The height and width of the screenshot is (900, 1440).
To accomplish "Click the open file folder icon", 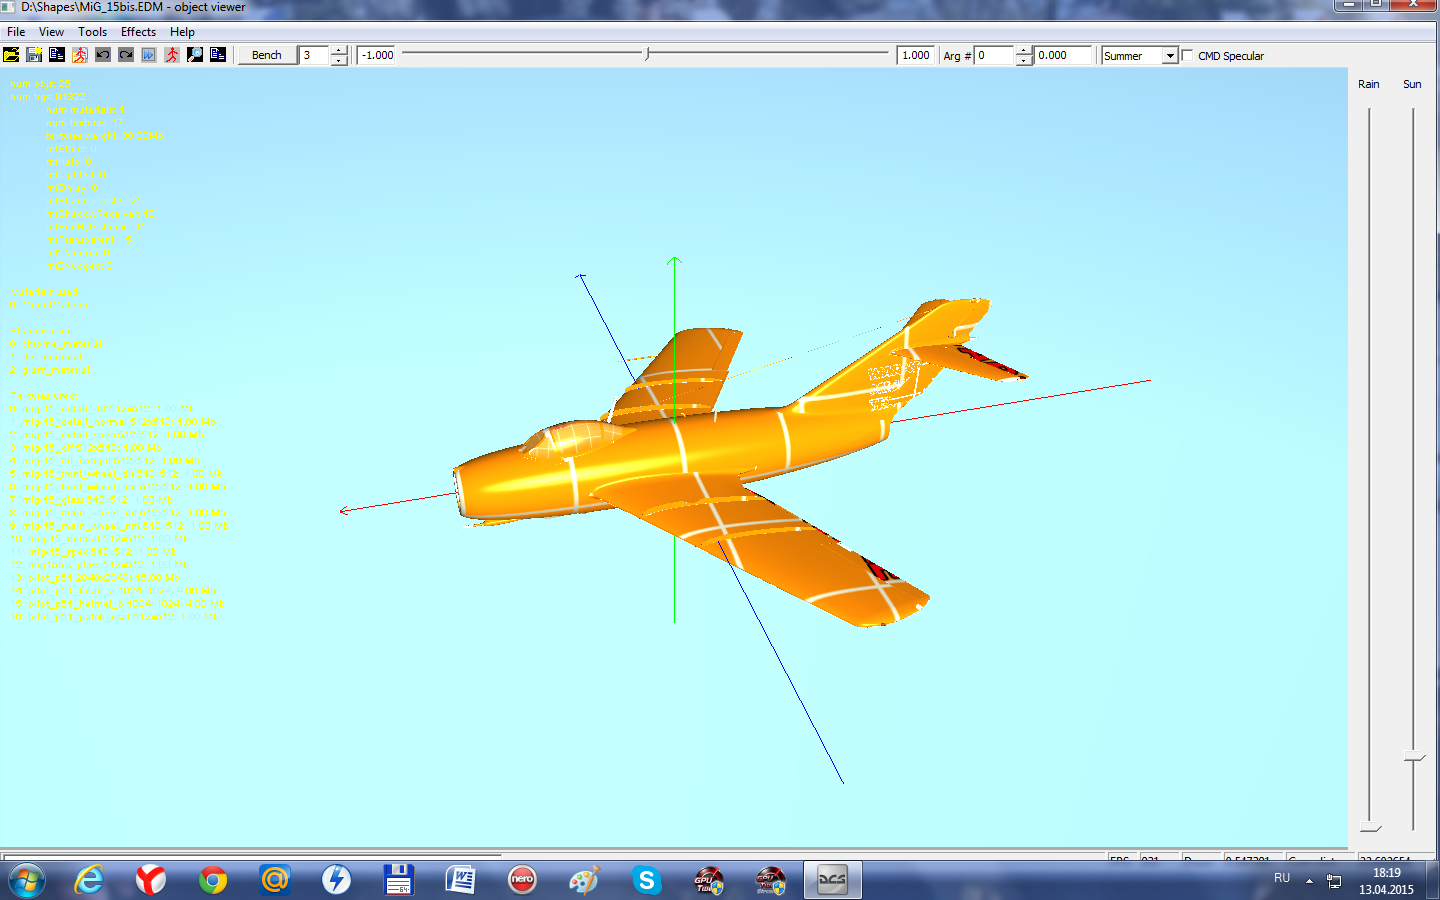I will [x=11, y=55].
